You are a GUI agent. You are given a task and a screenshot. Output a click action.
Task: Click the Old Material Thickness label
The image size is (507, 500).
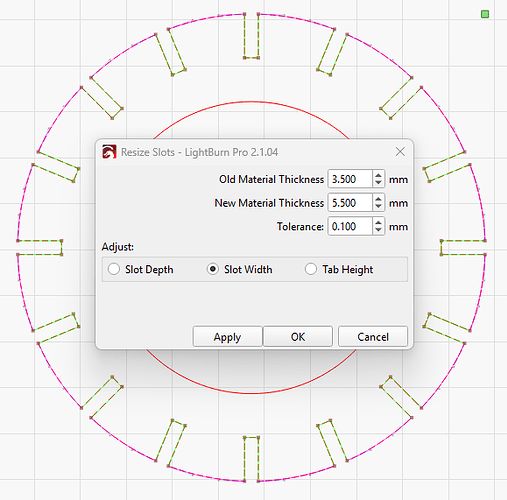pyautogui.click(x=271, y=179)
